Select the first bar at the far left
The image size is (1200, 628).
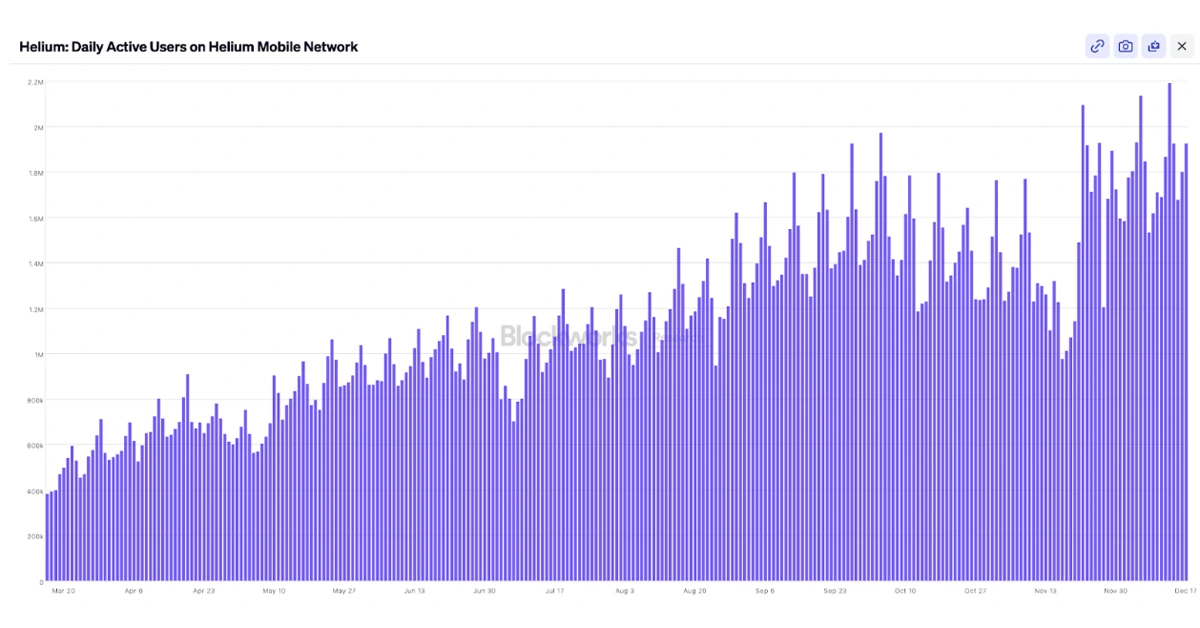point(47,537)
